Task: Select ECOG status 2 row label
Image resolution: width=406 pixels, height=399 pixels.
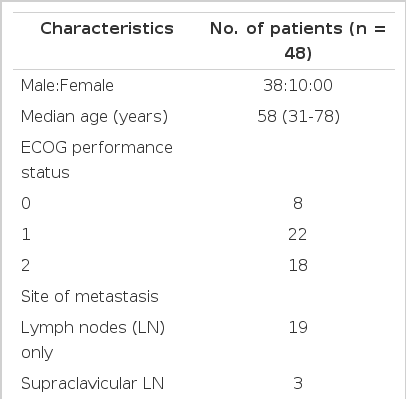Action: pos(26,265)
